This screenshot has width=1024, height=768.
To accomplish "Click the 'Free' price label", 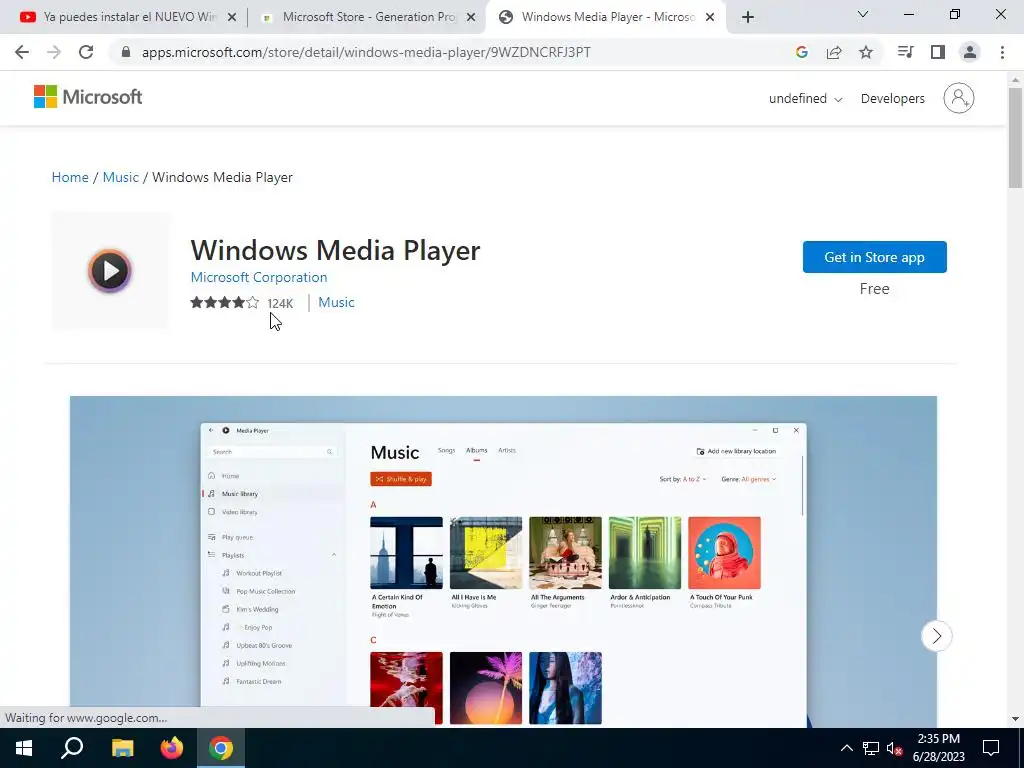I will pyautogui.click(x=874, y=289).
